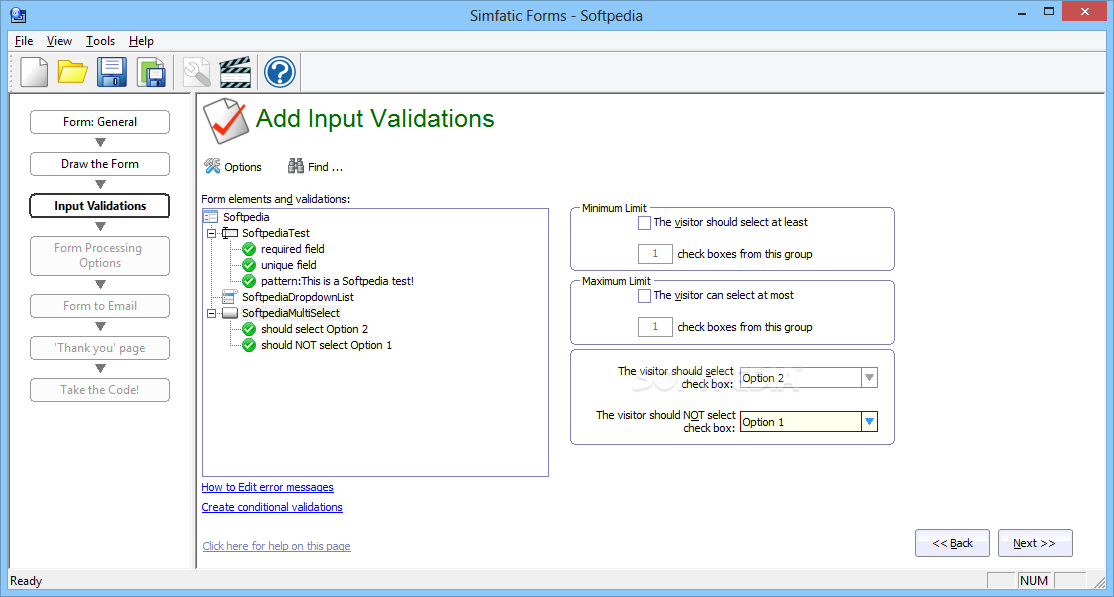Select 'should select Option 2' row

(x=314, y=329)
